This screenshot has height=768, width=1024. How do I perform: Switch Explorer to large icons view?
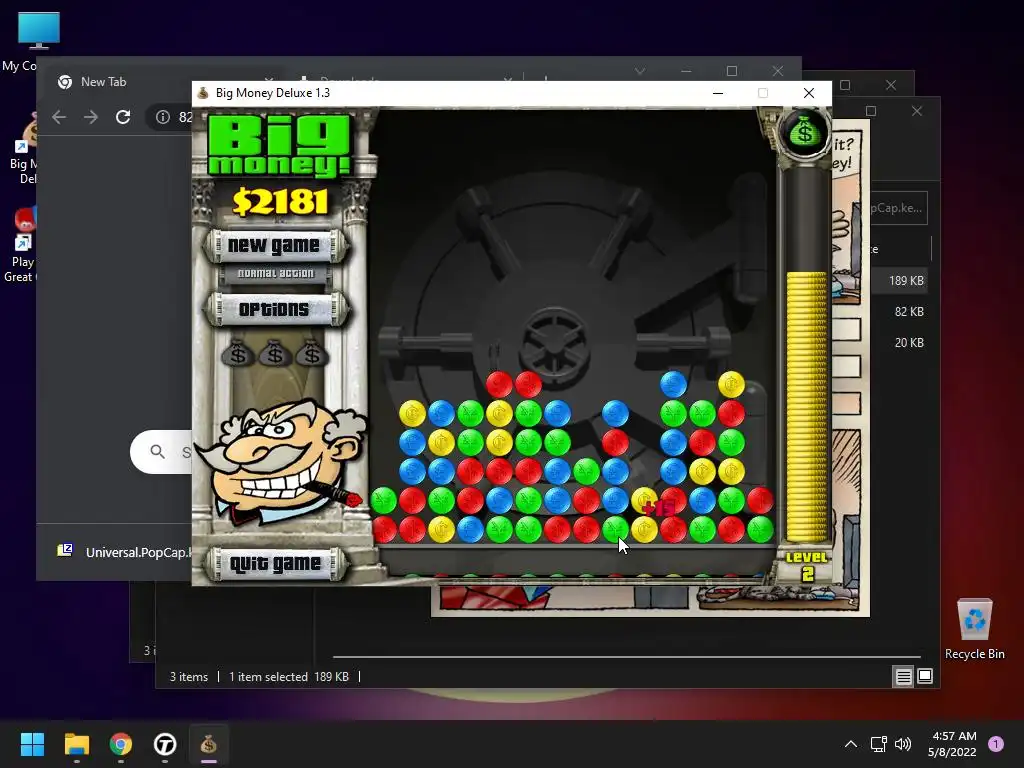click(925, 677)
